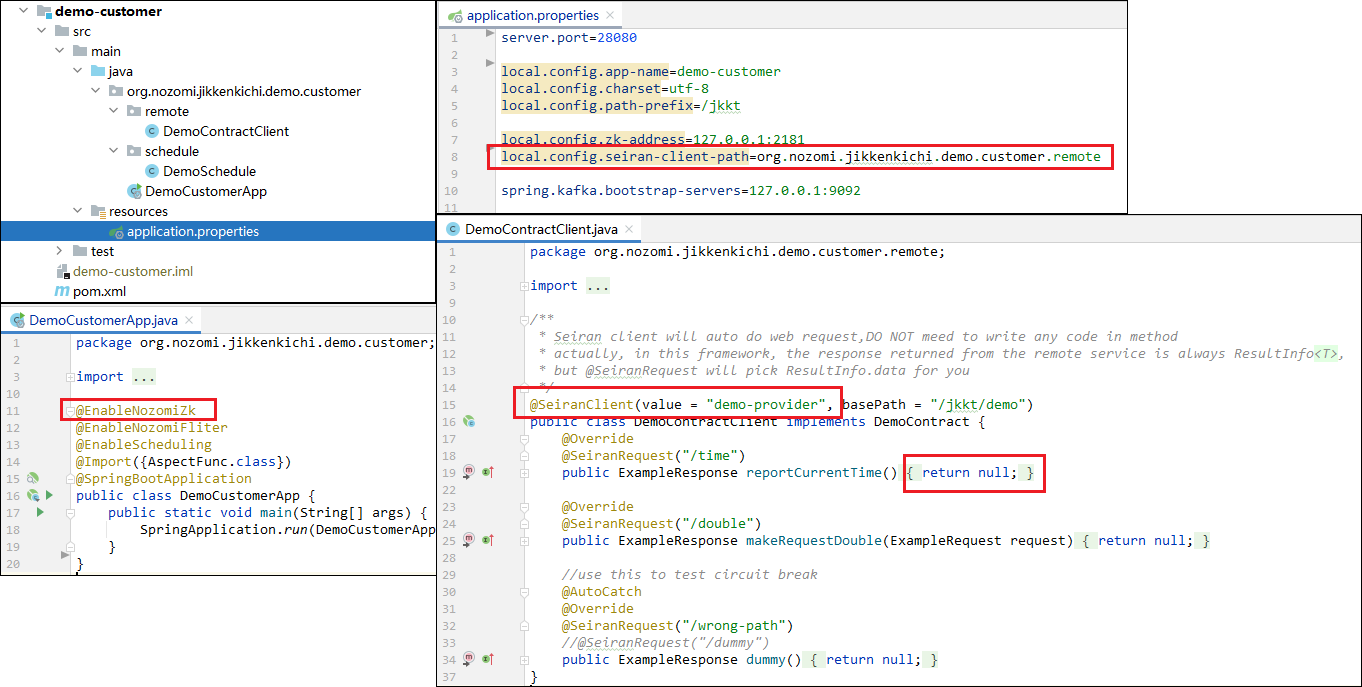
Task: Click runnable class icon of DemoCustomerApp in tree
Action: [x=133, y=191]
